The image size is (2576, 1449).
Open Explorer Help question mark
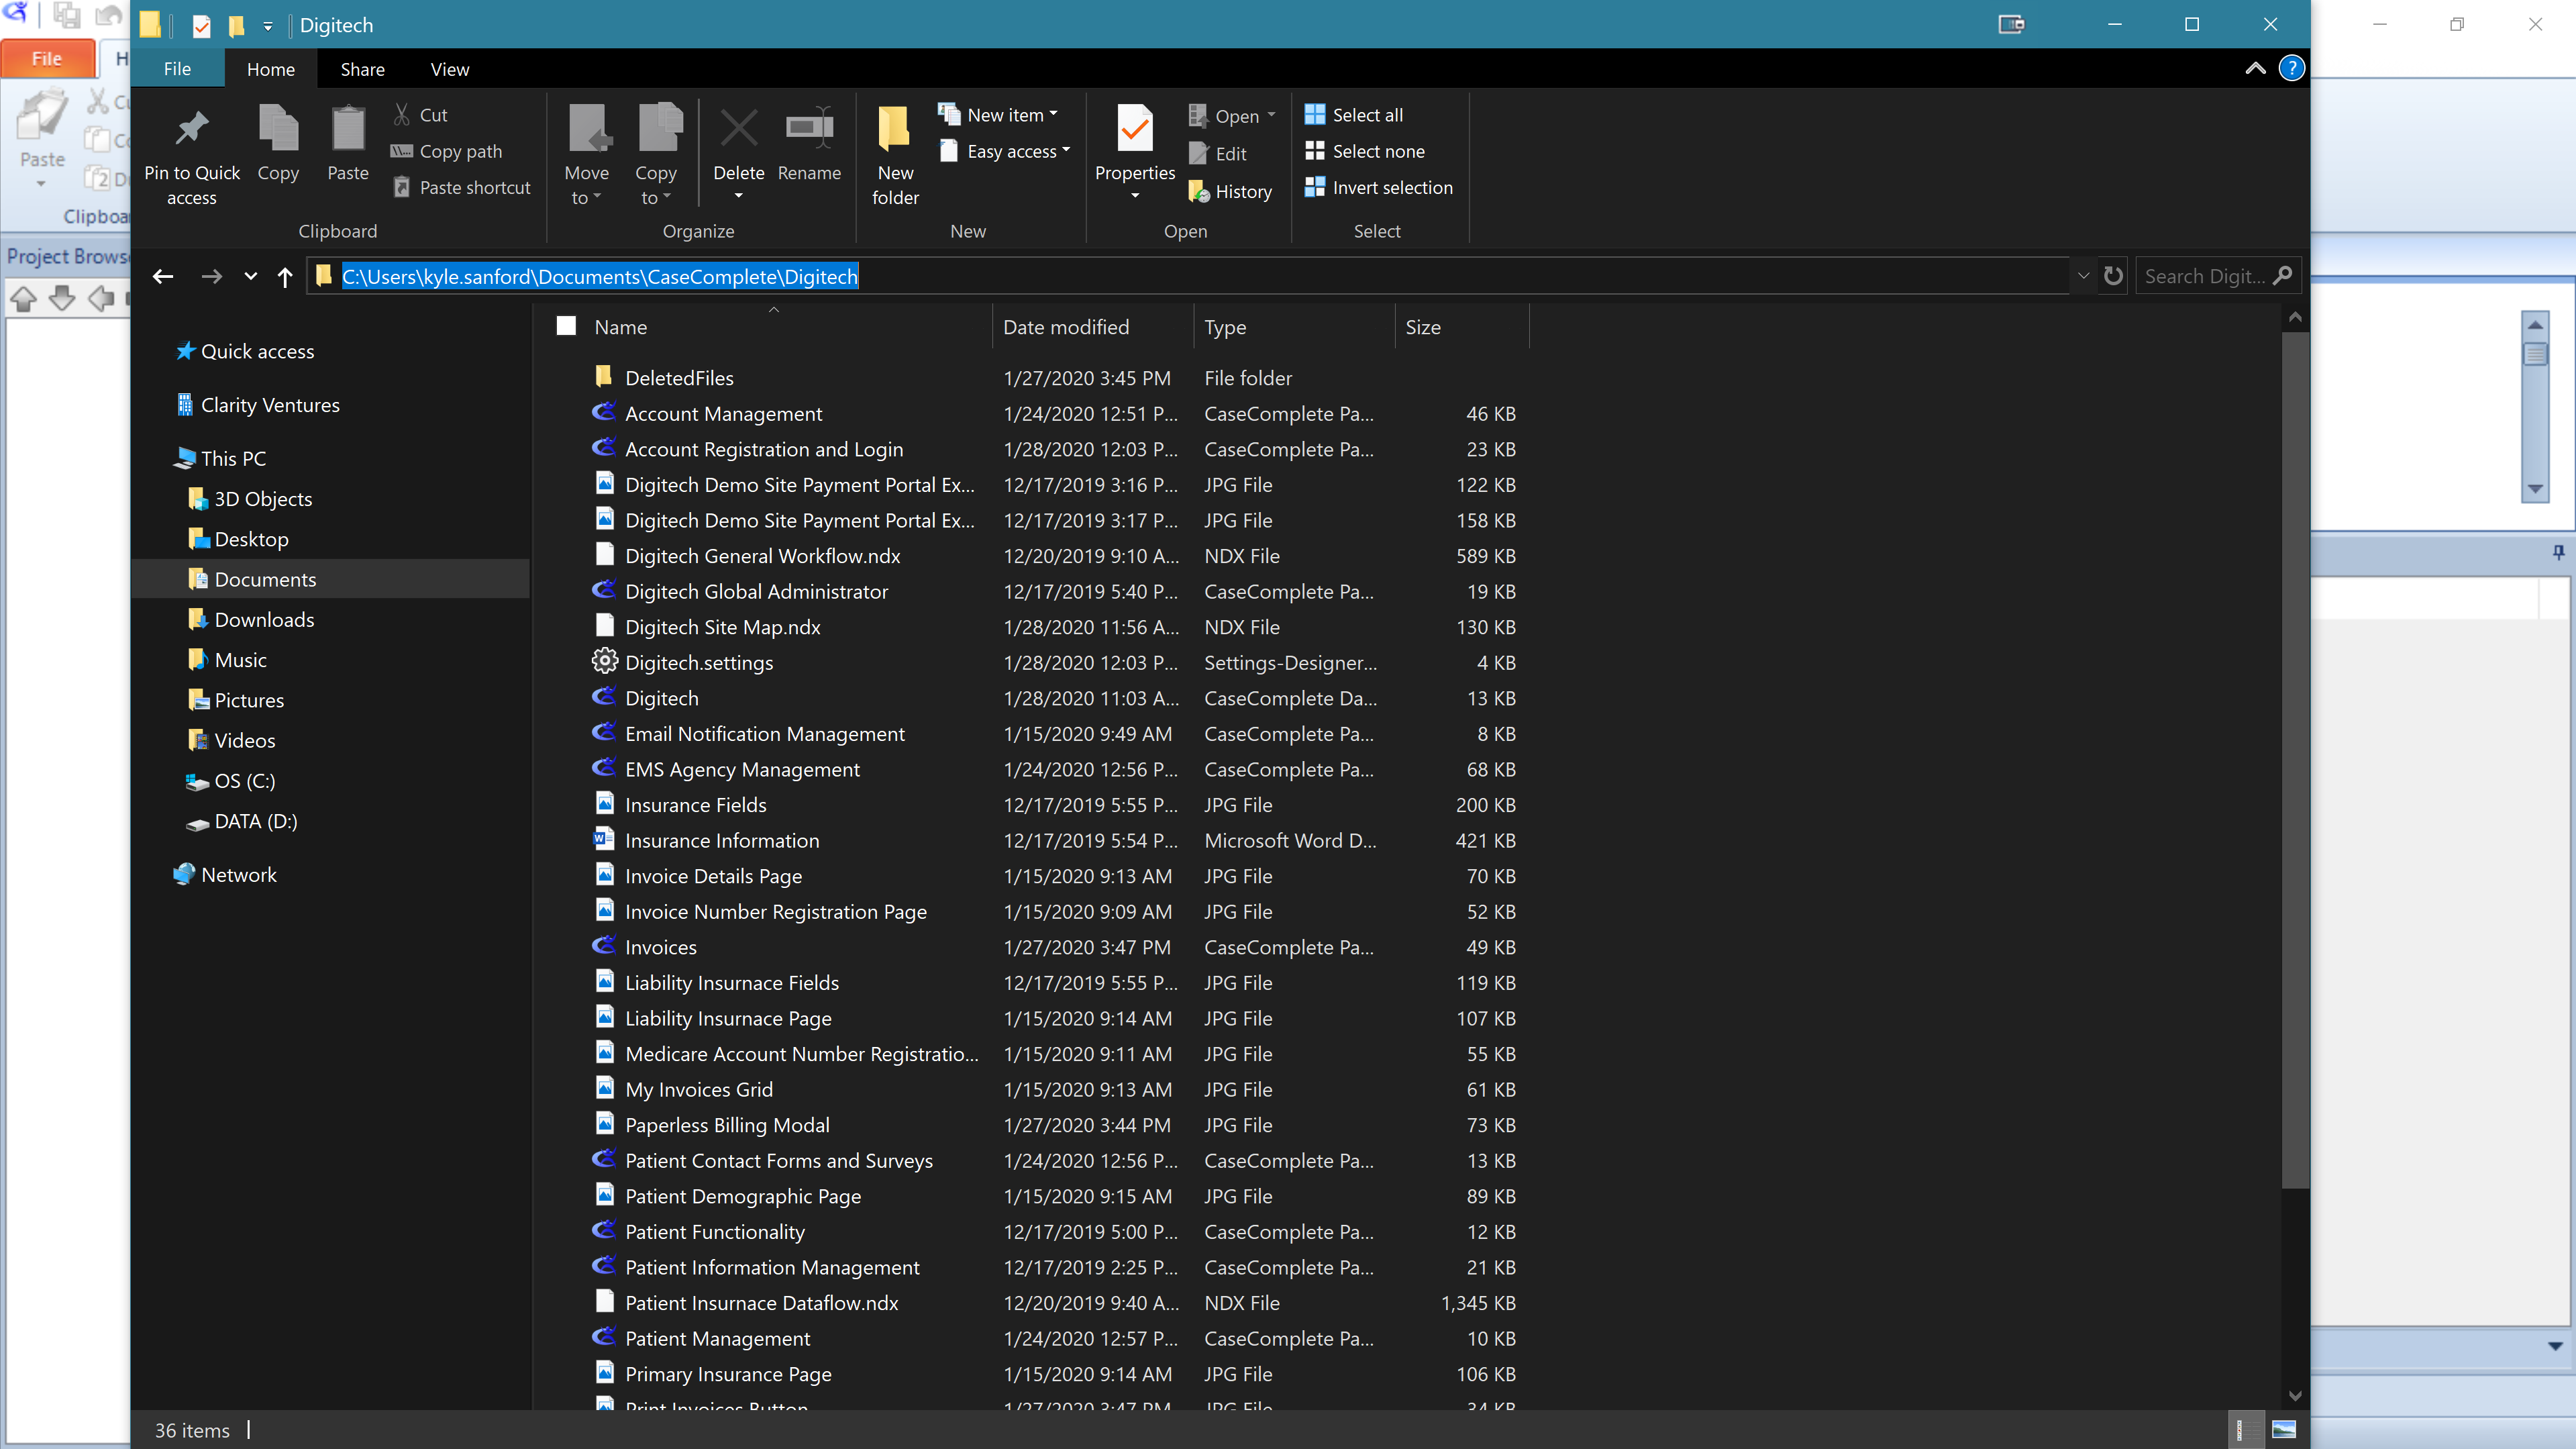point(2291,68)
